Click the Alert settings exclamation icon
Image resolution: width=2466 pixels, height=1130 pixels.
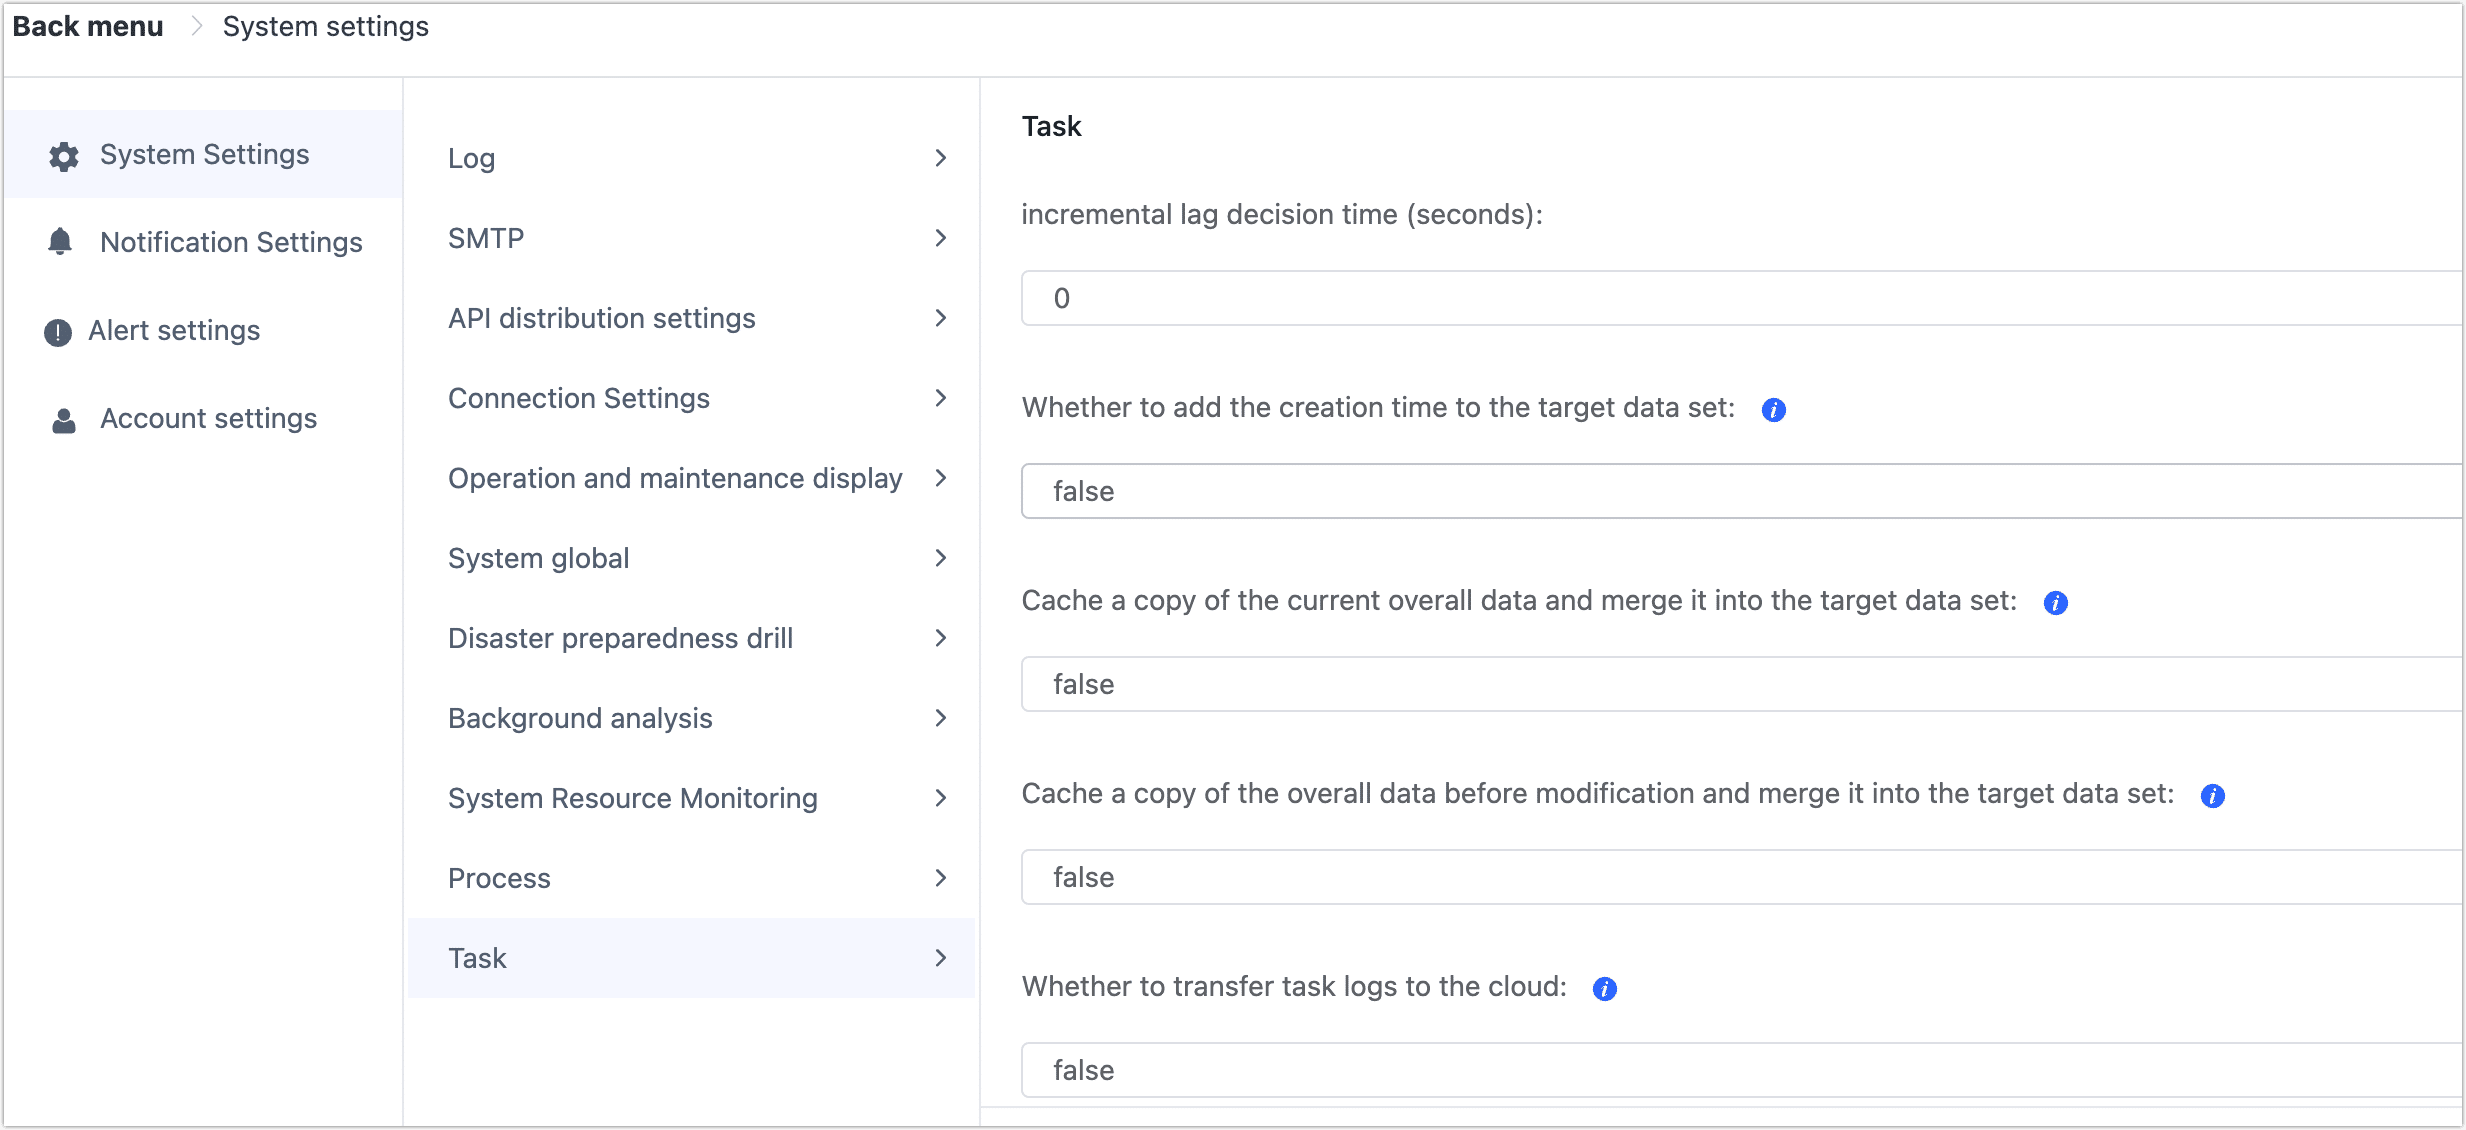pos(57,331)
